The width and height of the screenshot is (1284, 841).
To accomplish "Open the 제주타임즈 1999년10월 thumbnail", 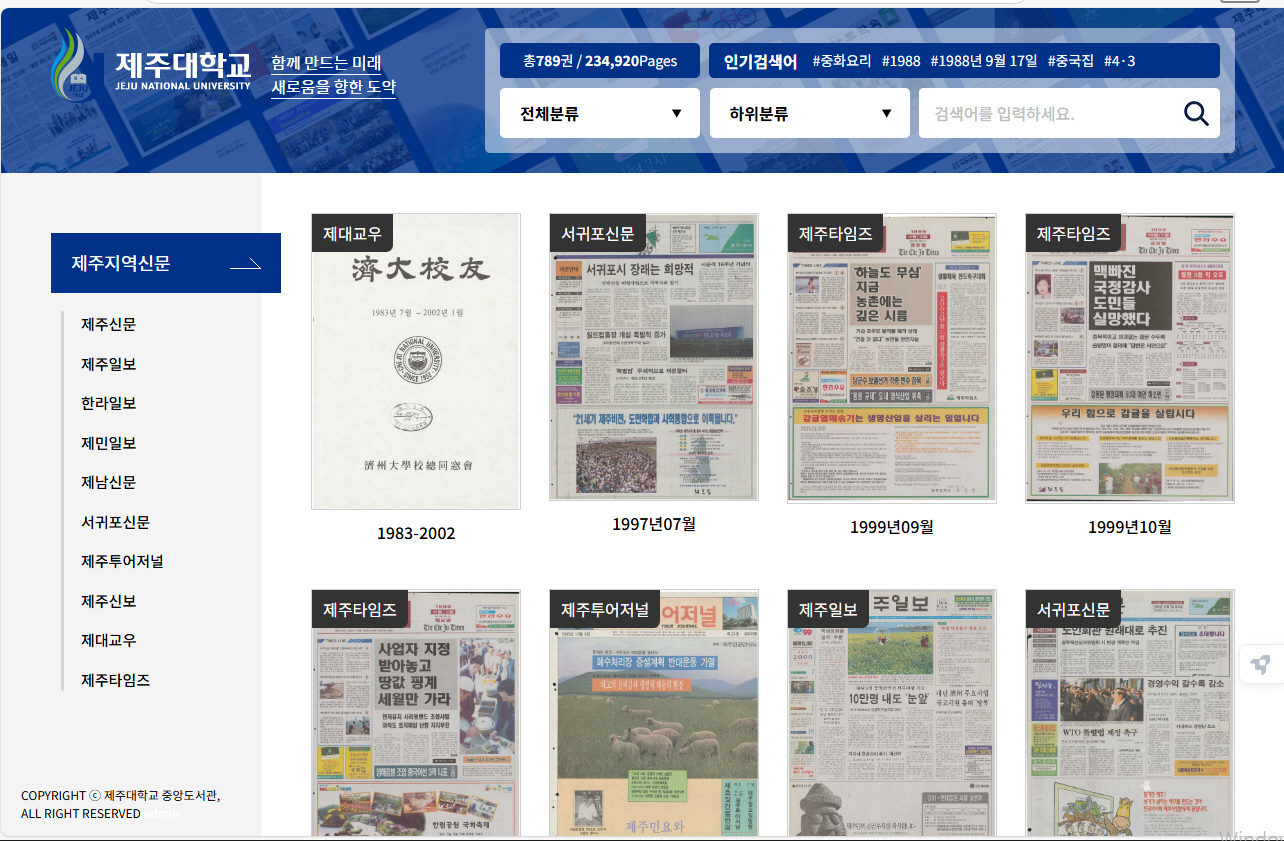I will click(1130, 358).
